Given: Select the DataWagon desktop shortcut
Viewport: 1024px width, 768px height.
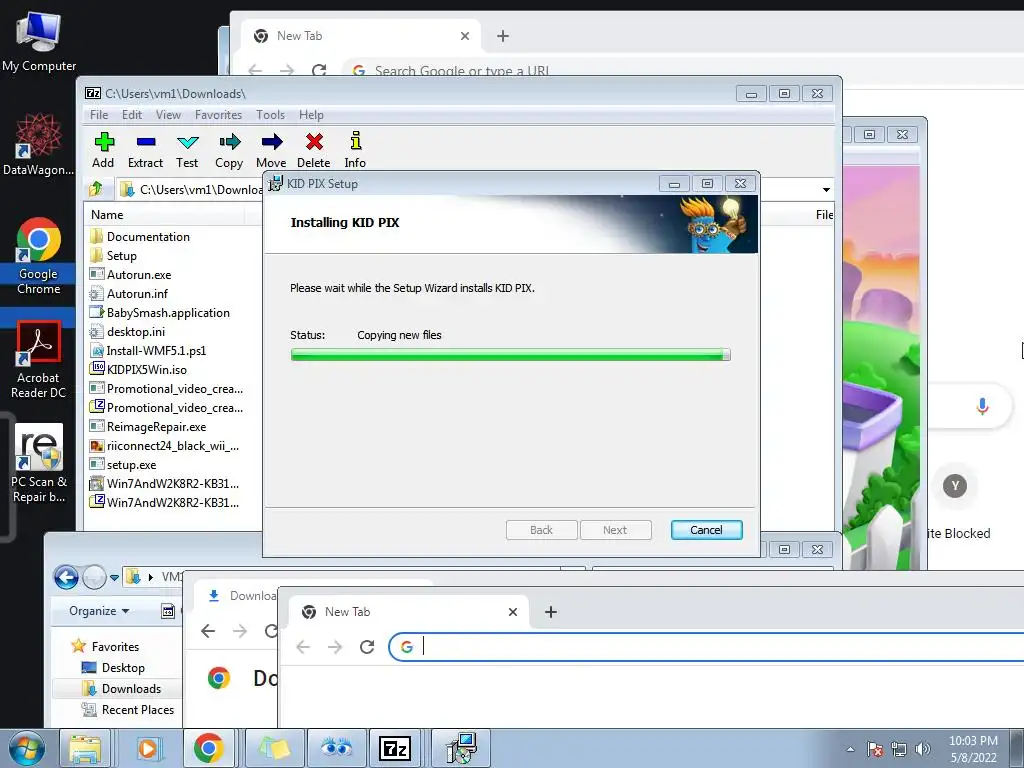Looking at the screenshot, I should coord(39,144).
